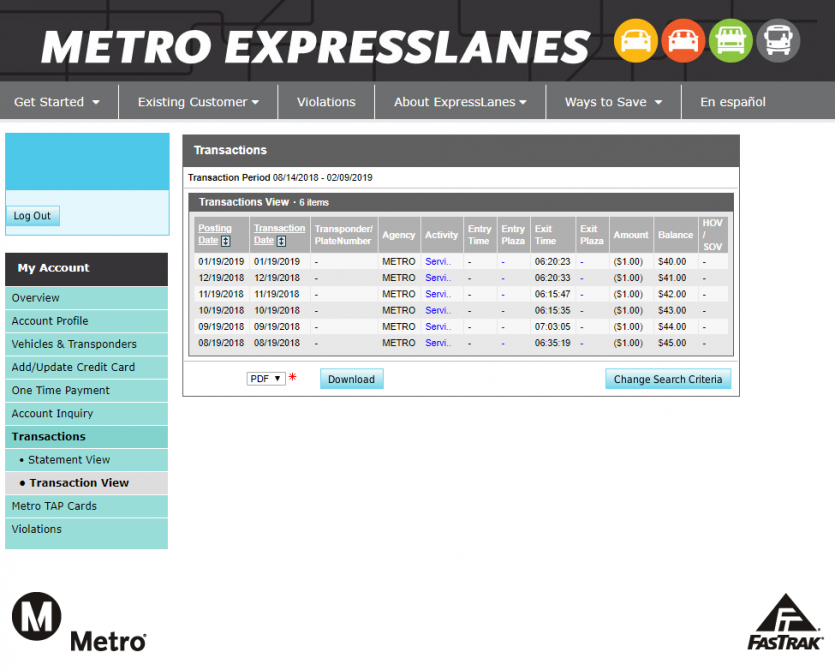The width and height of the screenshot is (835, 670).
Task: Open the Ways to Save dropdown
Action: click(613, 102)
